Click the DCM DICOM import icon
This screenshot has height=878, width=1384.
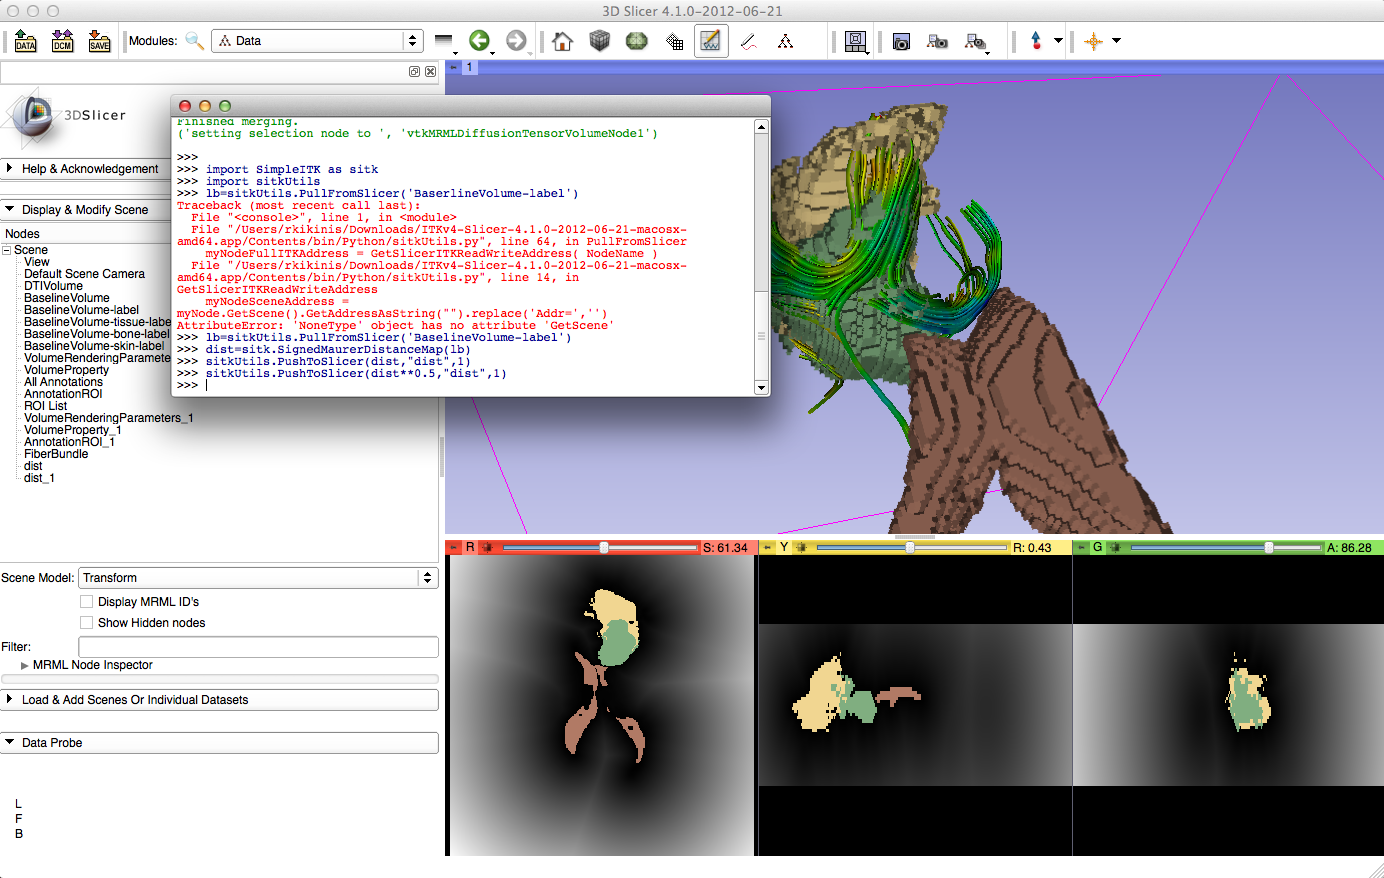coord(62,41)
